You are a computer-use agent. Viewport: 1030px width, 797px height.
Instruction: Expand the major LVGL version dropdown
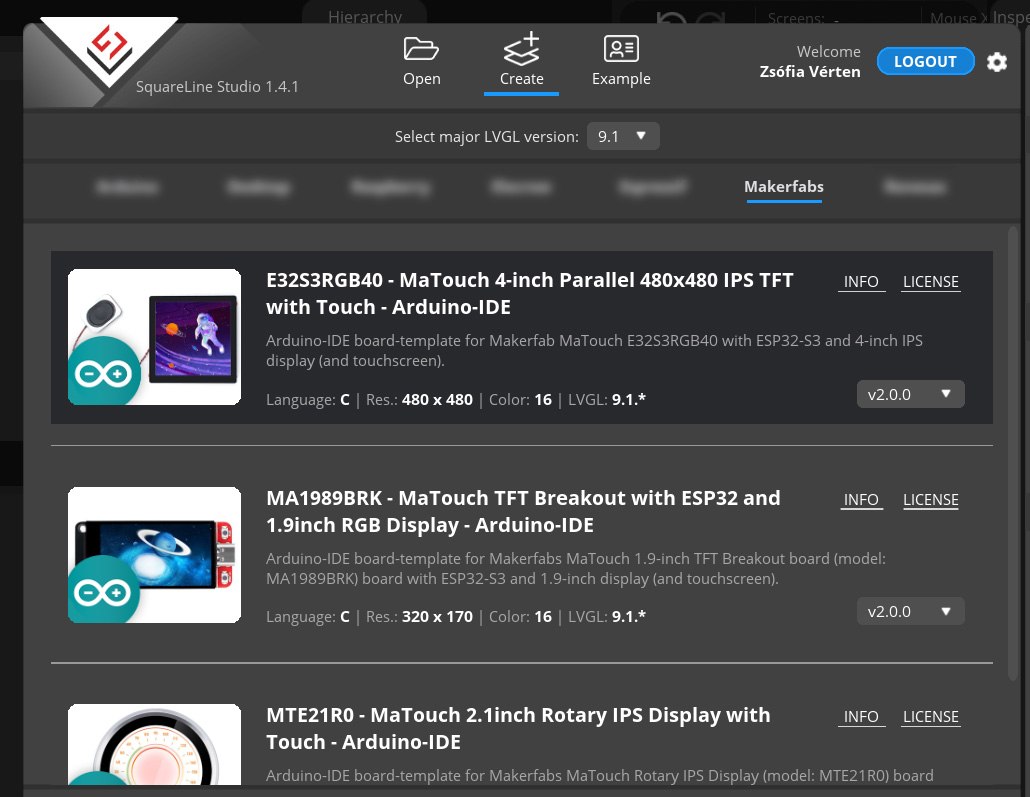[x=623, y=136]
